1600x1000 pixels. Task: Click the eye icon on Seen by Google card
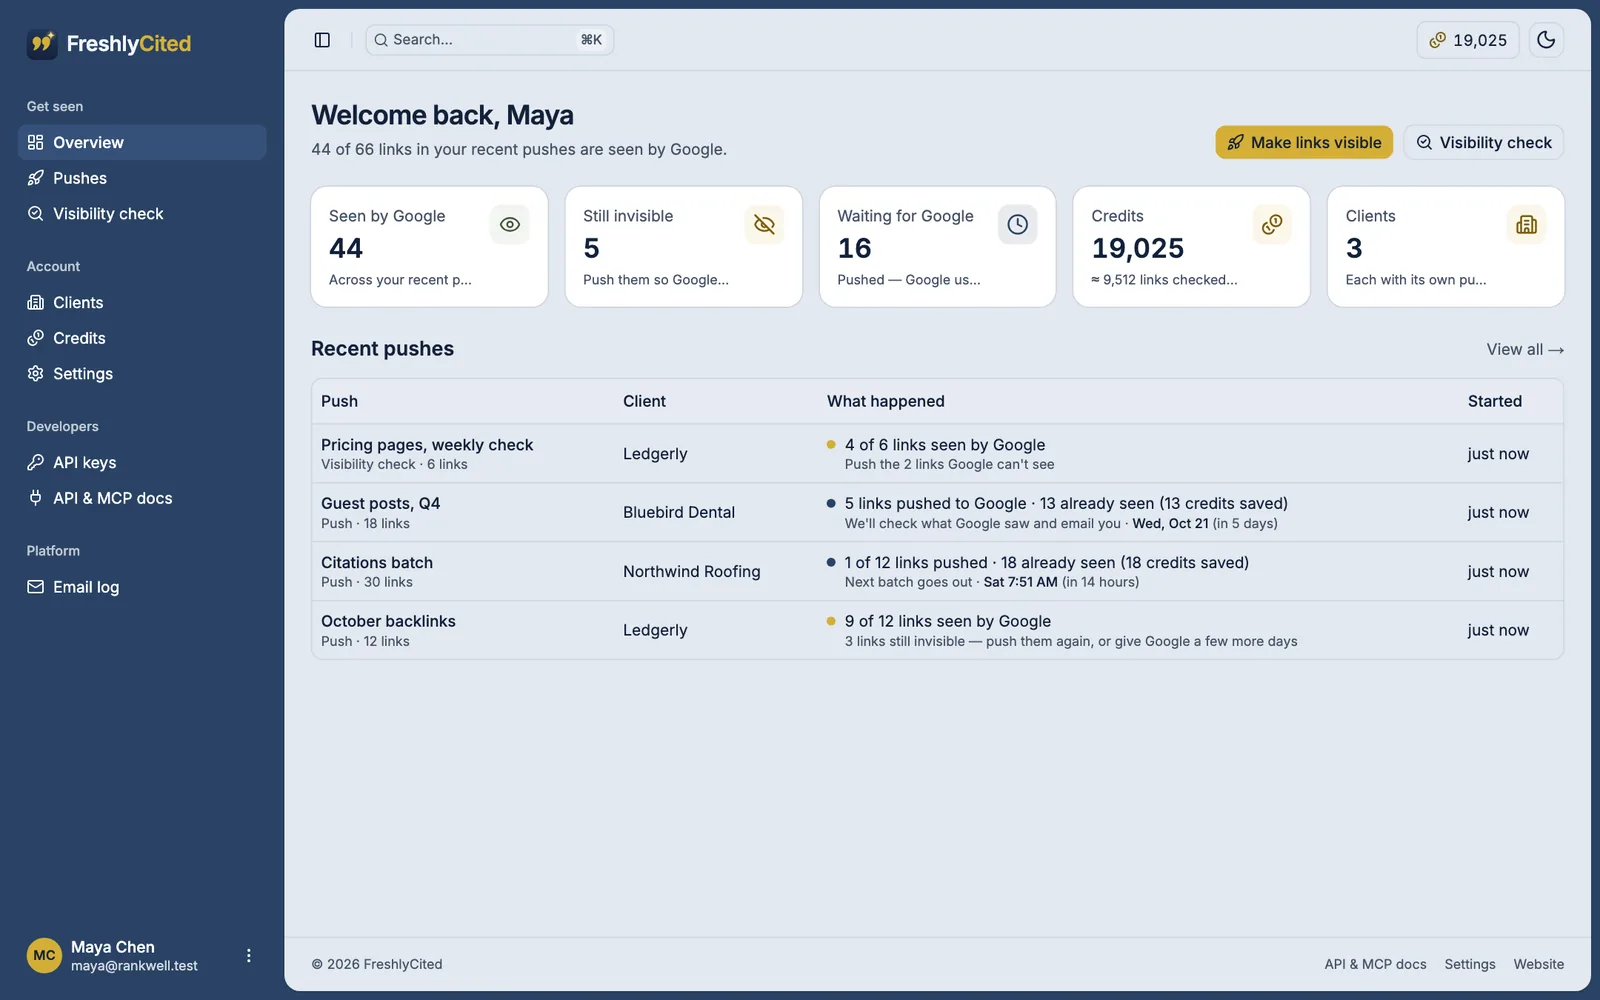(510, 225)
